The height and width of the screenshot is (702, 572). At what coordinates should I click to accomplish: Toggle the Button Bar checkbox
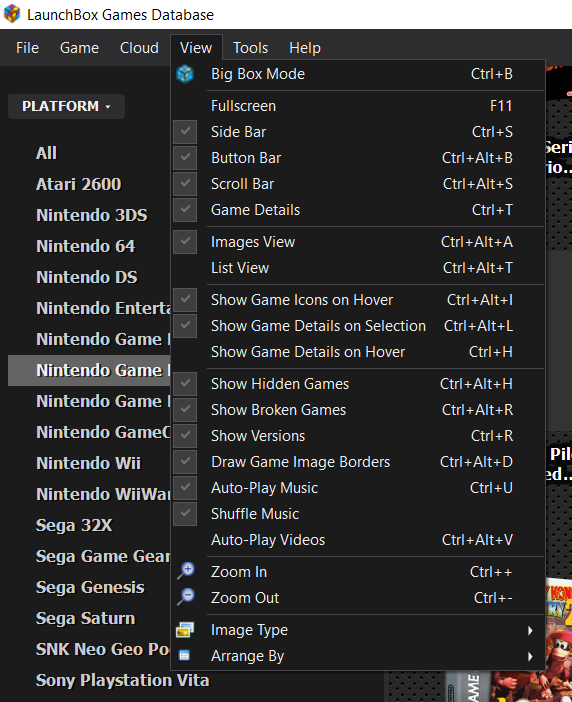point(185,158)
